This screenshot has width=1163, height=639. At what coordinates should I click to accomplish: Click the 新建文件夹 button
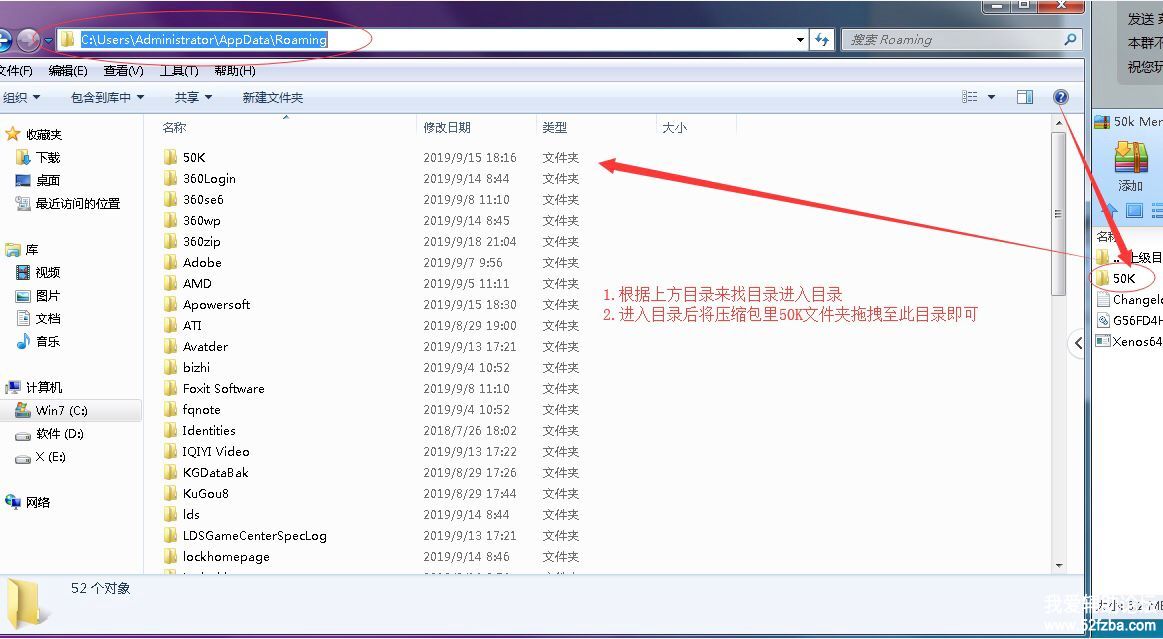(x=272, y=97)
